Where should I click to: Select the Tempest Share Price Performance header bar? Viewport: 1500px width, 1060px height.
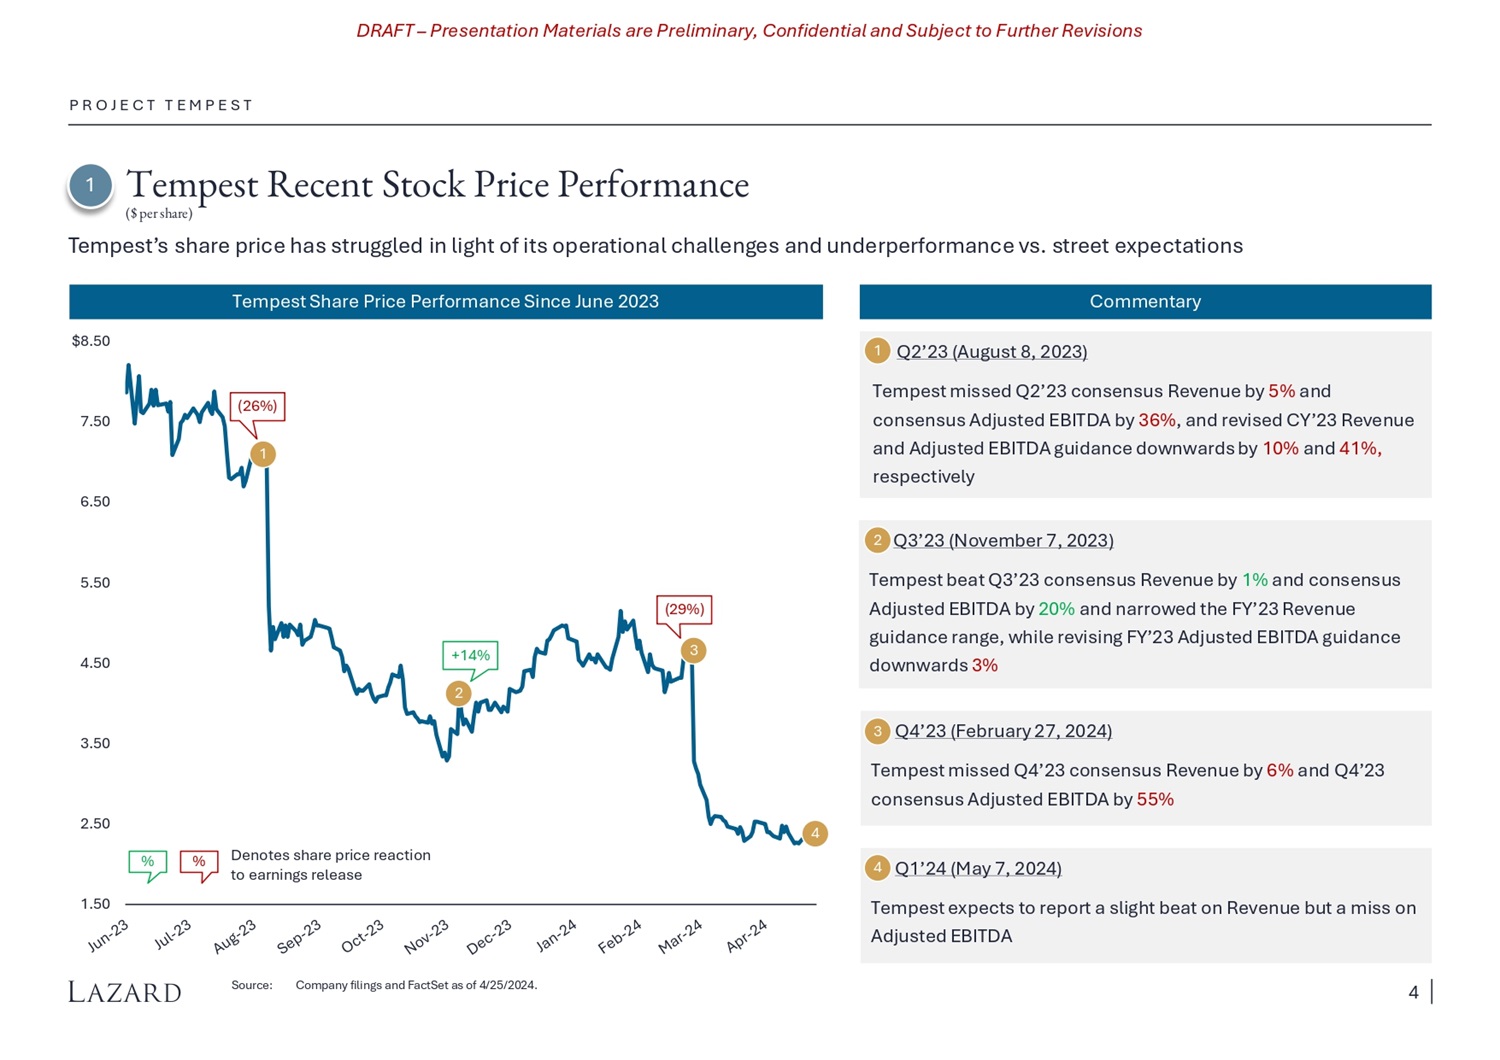pyautogui.click(x=445, y=302)
